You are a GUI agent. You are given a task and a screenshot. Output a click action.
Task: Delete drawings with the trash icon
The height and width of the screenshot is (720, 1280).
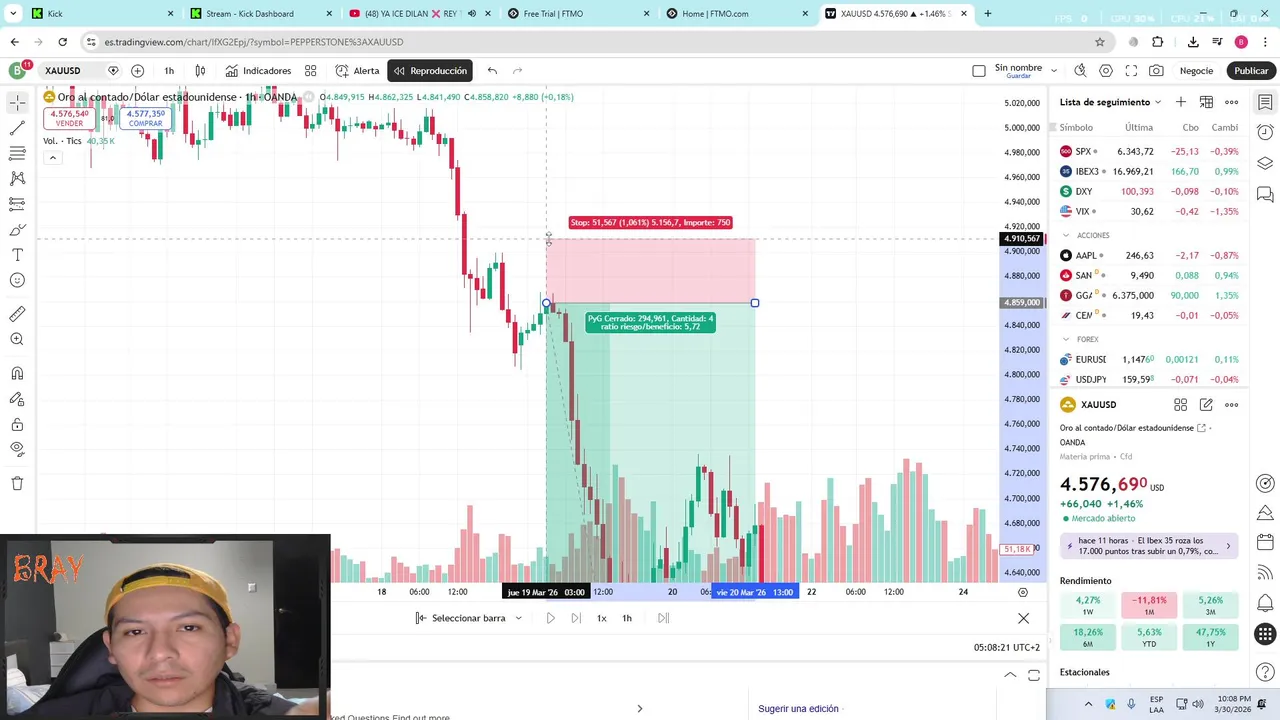click(17, 483)
